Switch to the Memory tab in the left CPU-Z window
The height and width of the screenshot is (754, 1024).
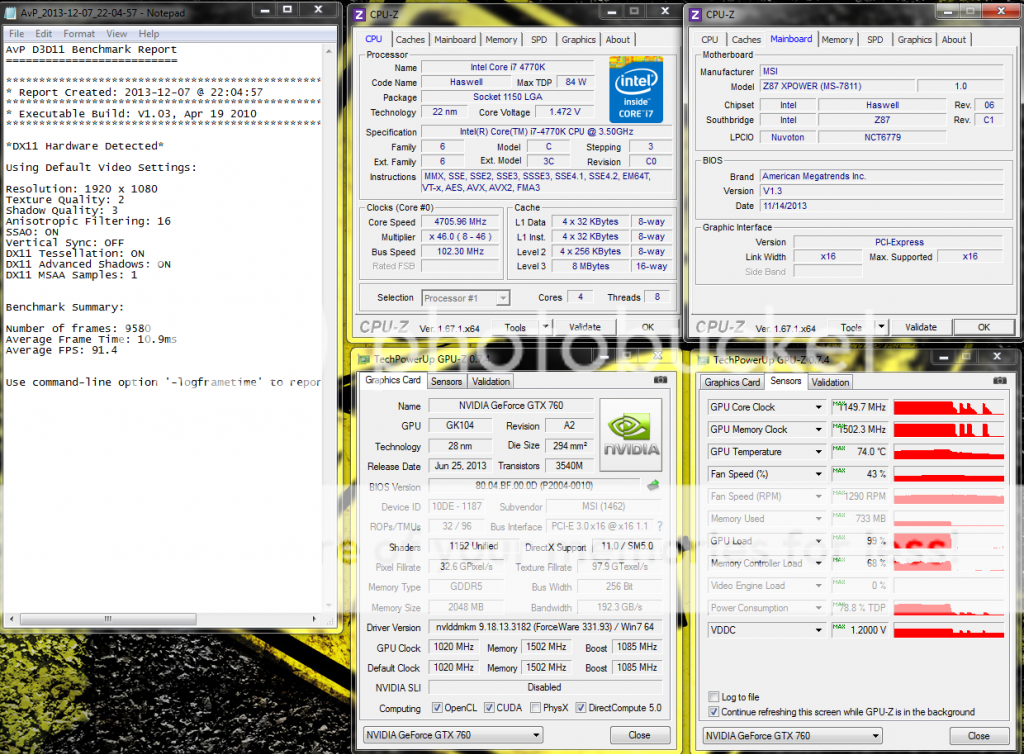pos(501,40)
